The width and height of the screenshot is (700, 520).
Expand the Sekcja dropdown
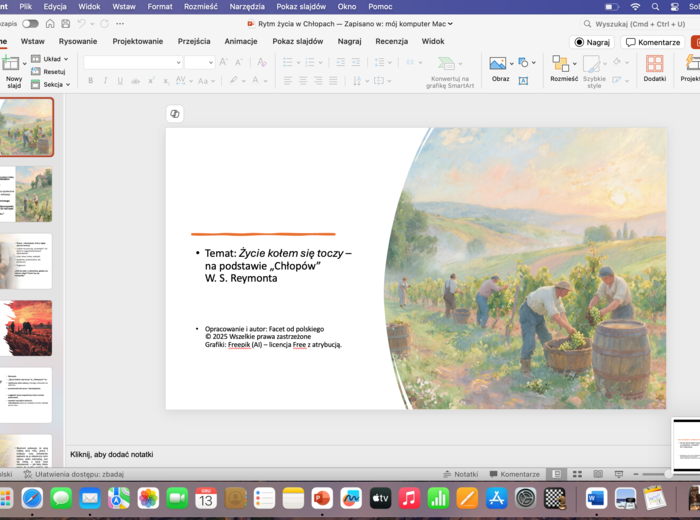tap(52, 85)
